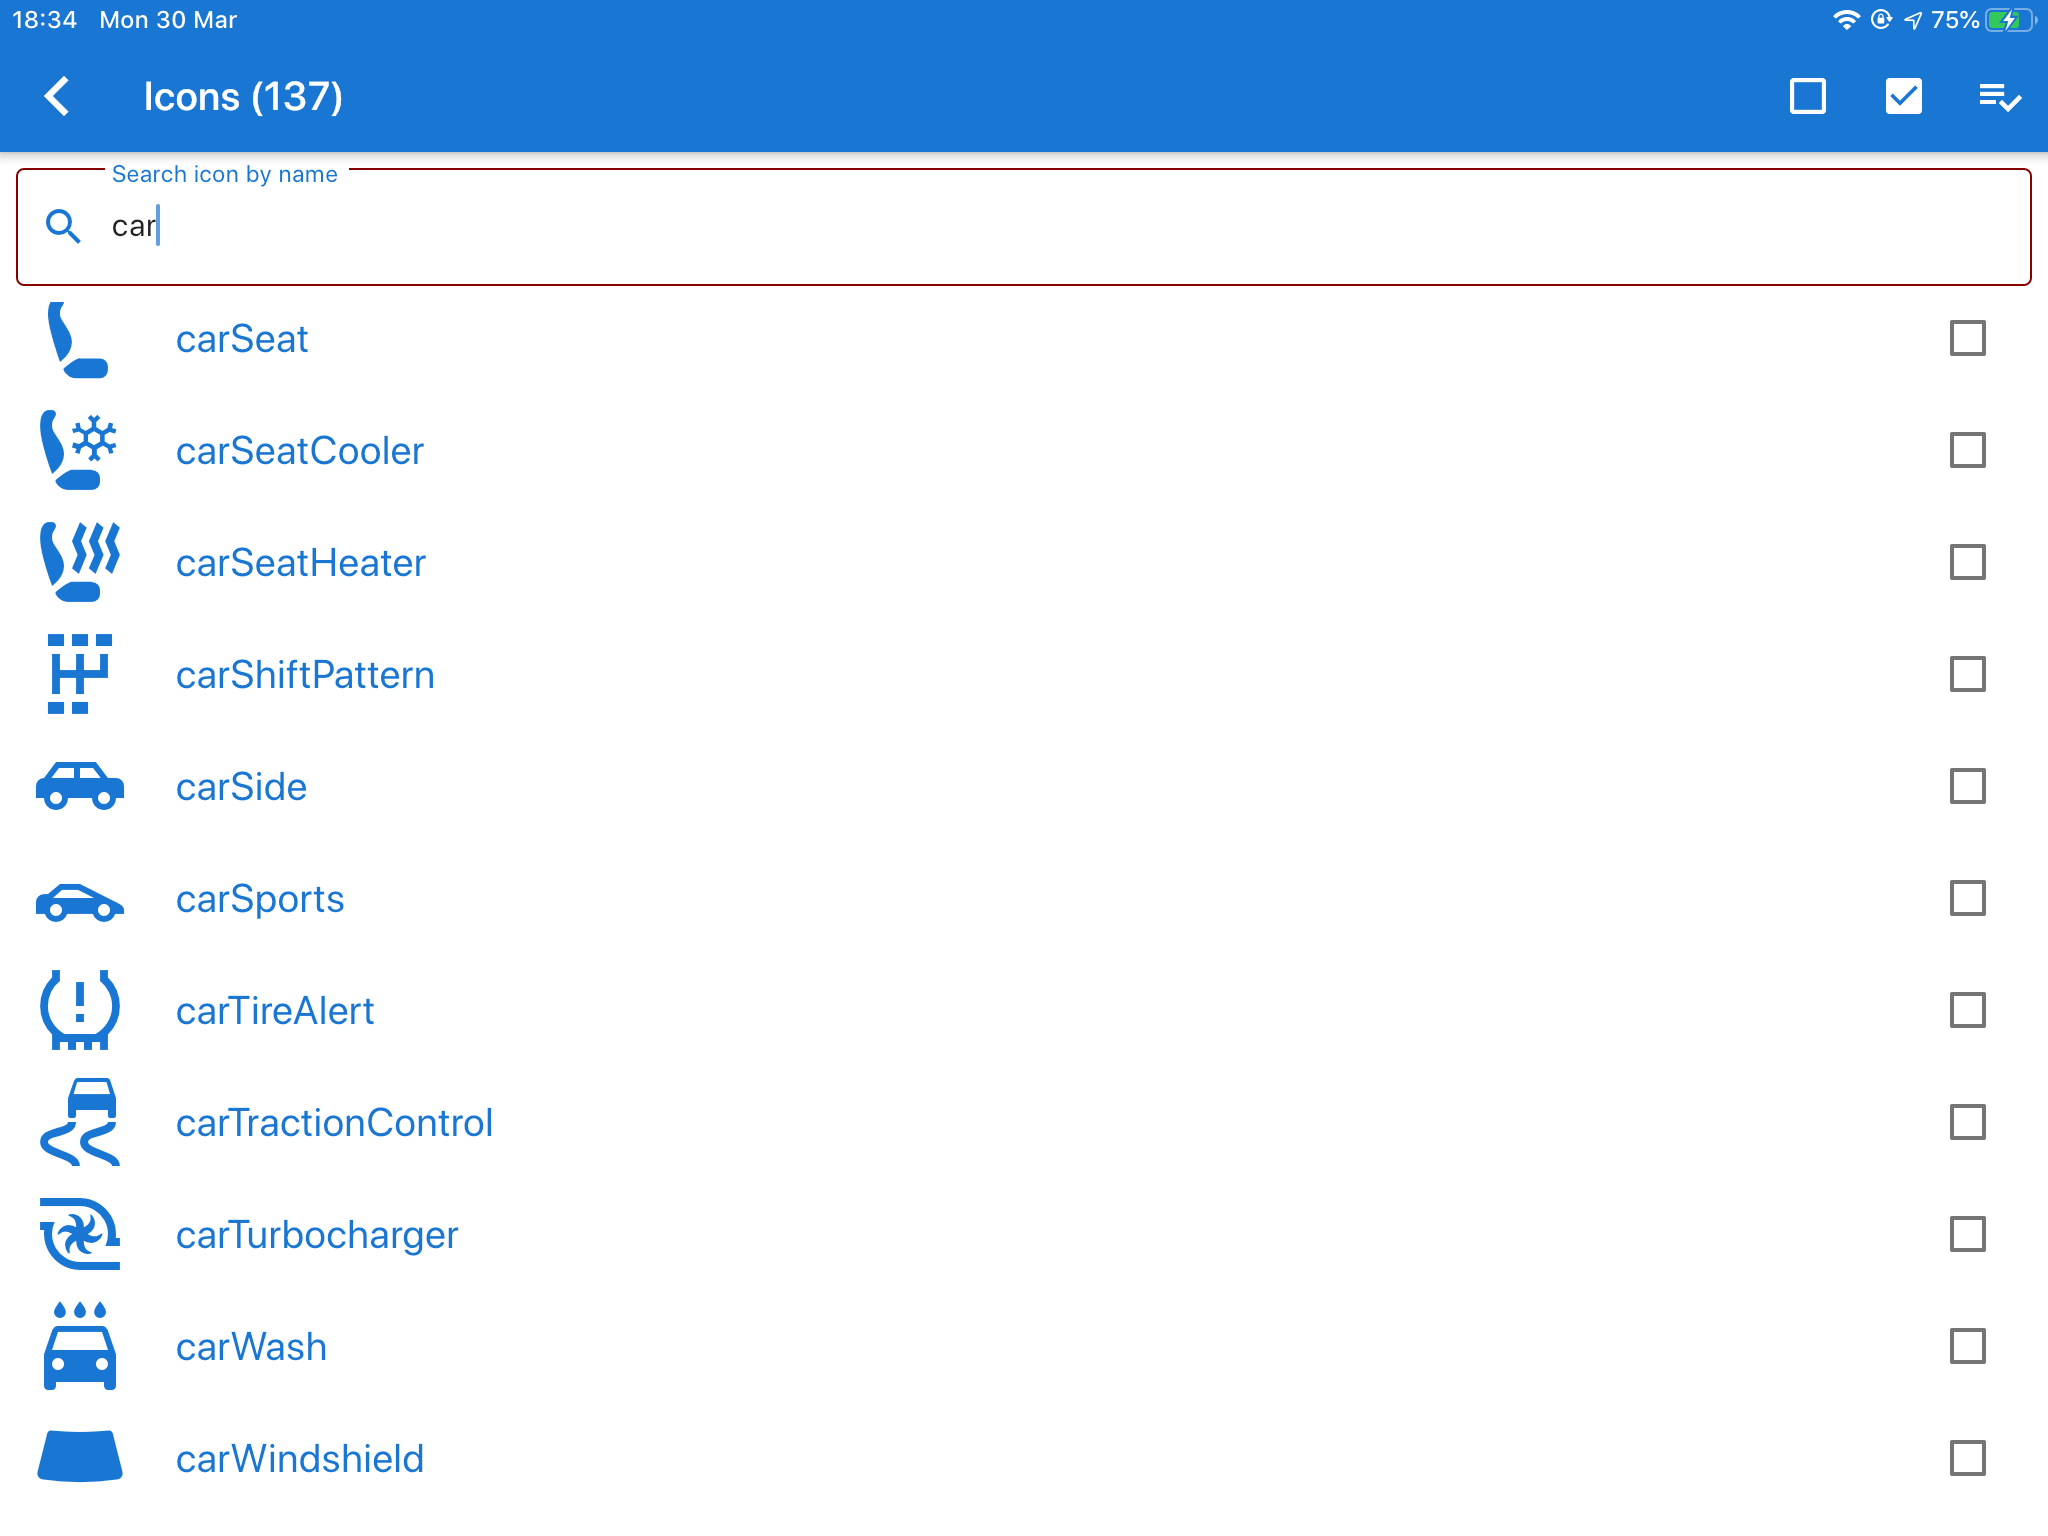Tap the select all checkmark icon
The image size is (2048, 1536).
1903,97
